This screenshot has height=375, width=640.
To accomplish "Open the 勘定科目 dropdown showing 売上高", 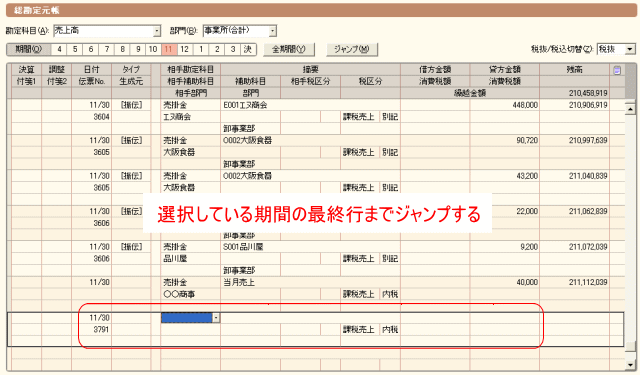I will (x=157, y=31).
